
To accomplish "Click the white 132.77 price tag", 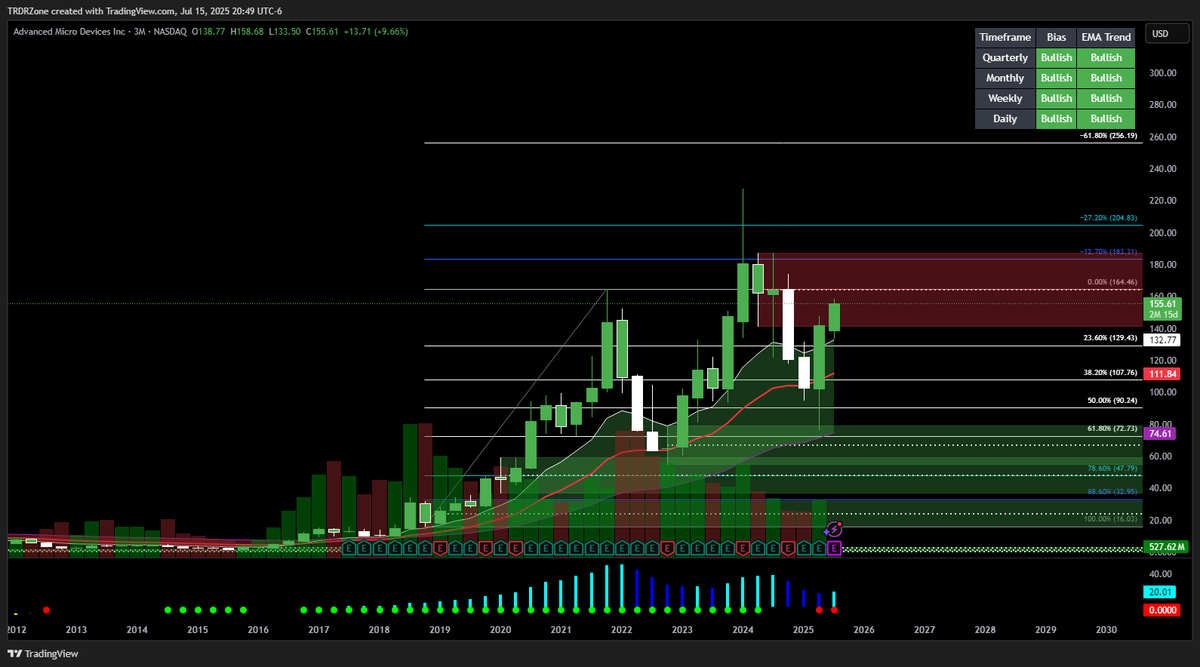I will pos(1164,340).
